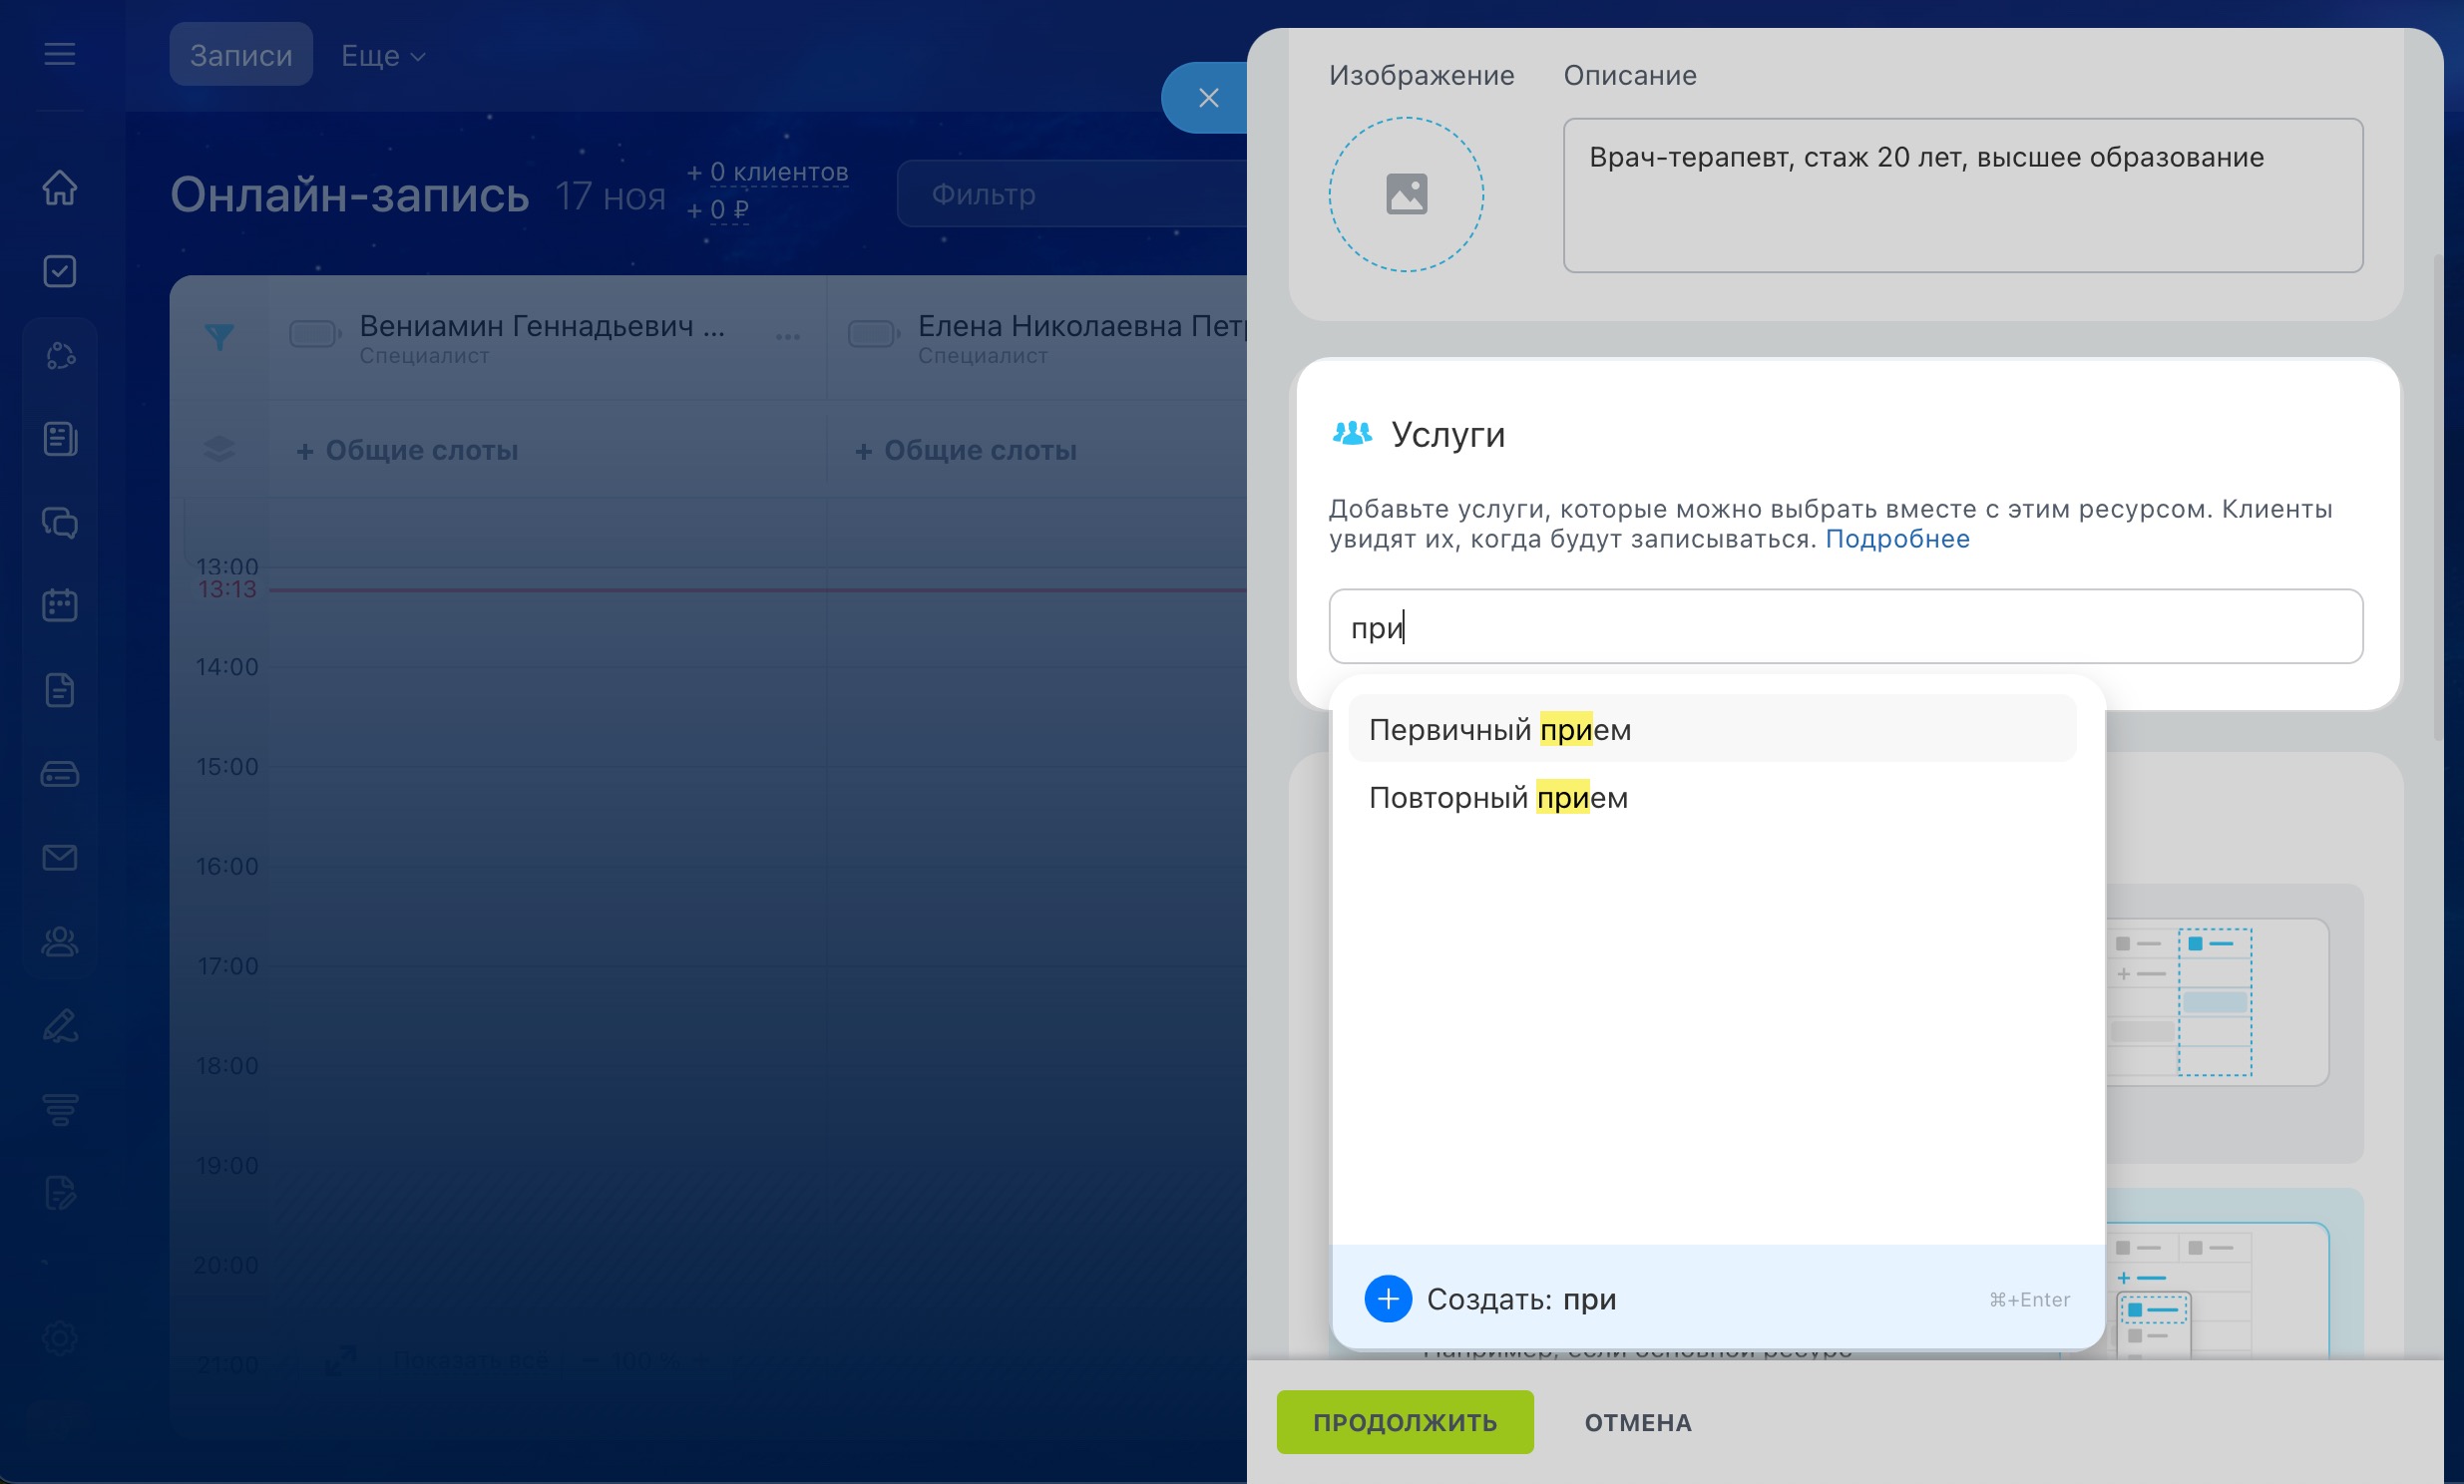
Task: Toggle switch next to Елена Николаевна
Action: pyautogui.click(x=872, y=334)
